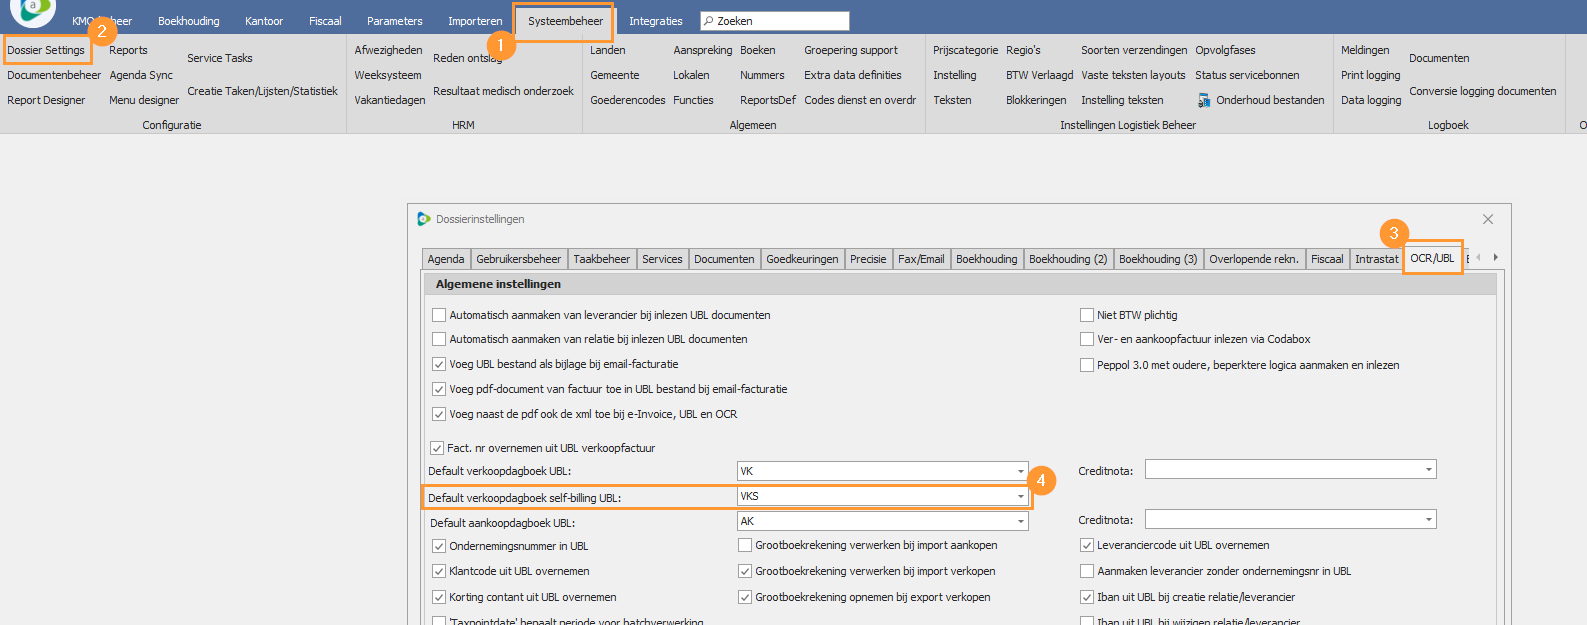The width and height of the screenshot is (1587, 625).
Task: Open Creditnota dropdown beside aankoopdagboek UBL
Action: tap(1429, 519)
